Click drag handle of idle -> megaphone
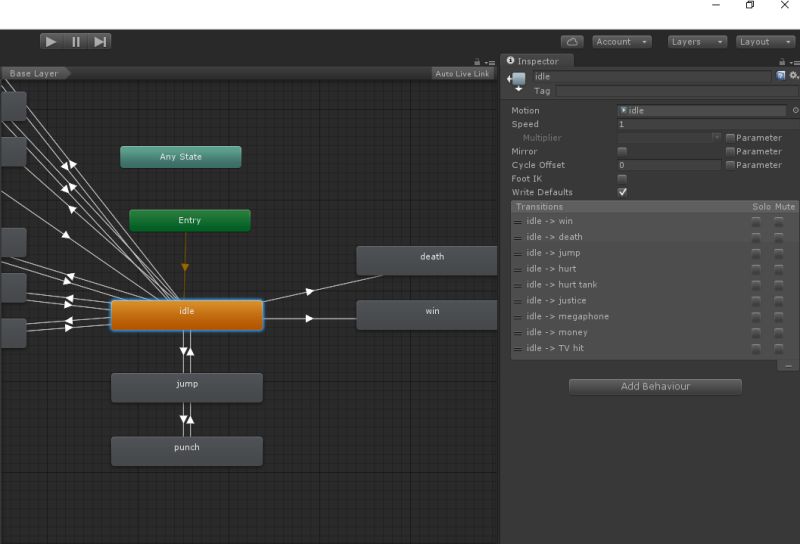The width and height of the screenshot is (800, 544). pyautogui.click(x=518, y=317)
